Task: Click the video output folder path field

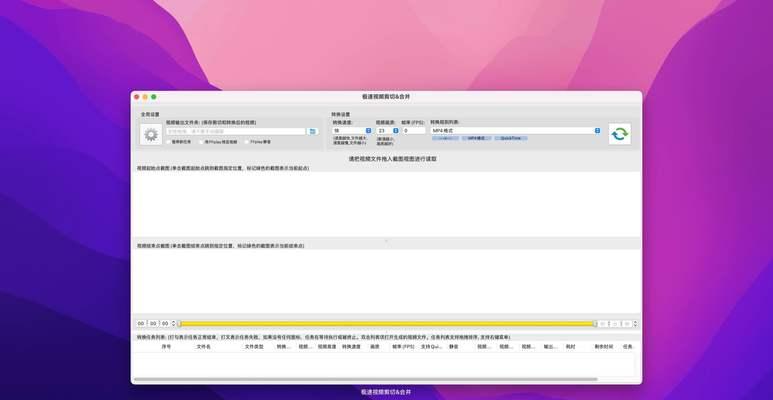Action: click(235, 131)
